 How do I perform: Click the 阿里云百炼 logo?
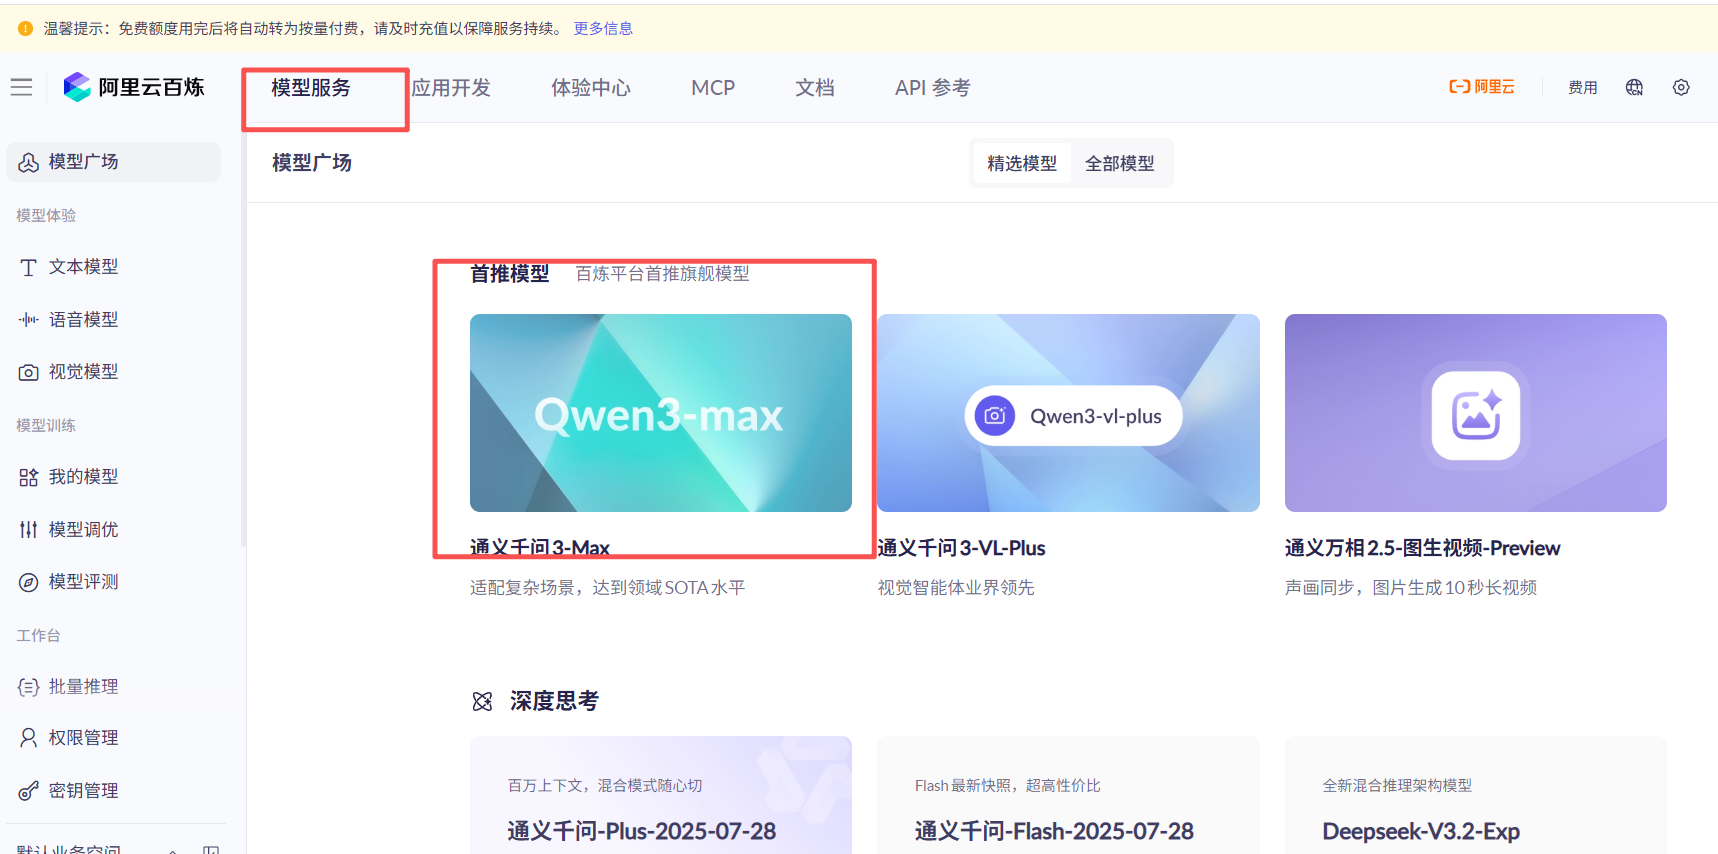(134, 87)
